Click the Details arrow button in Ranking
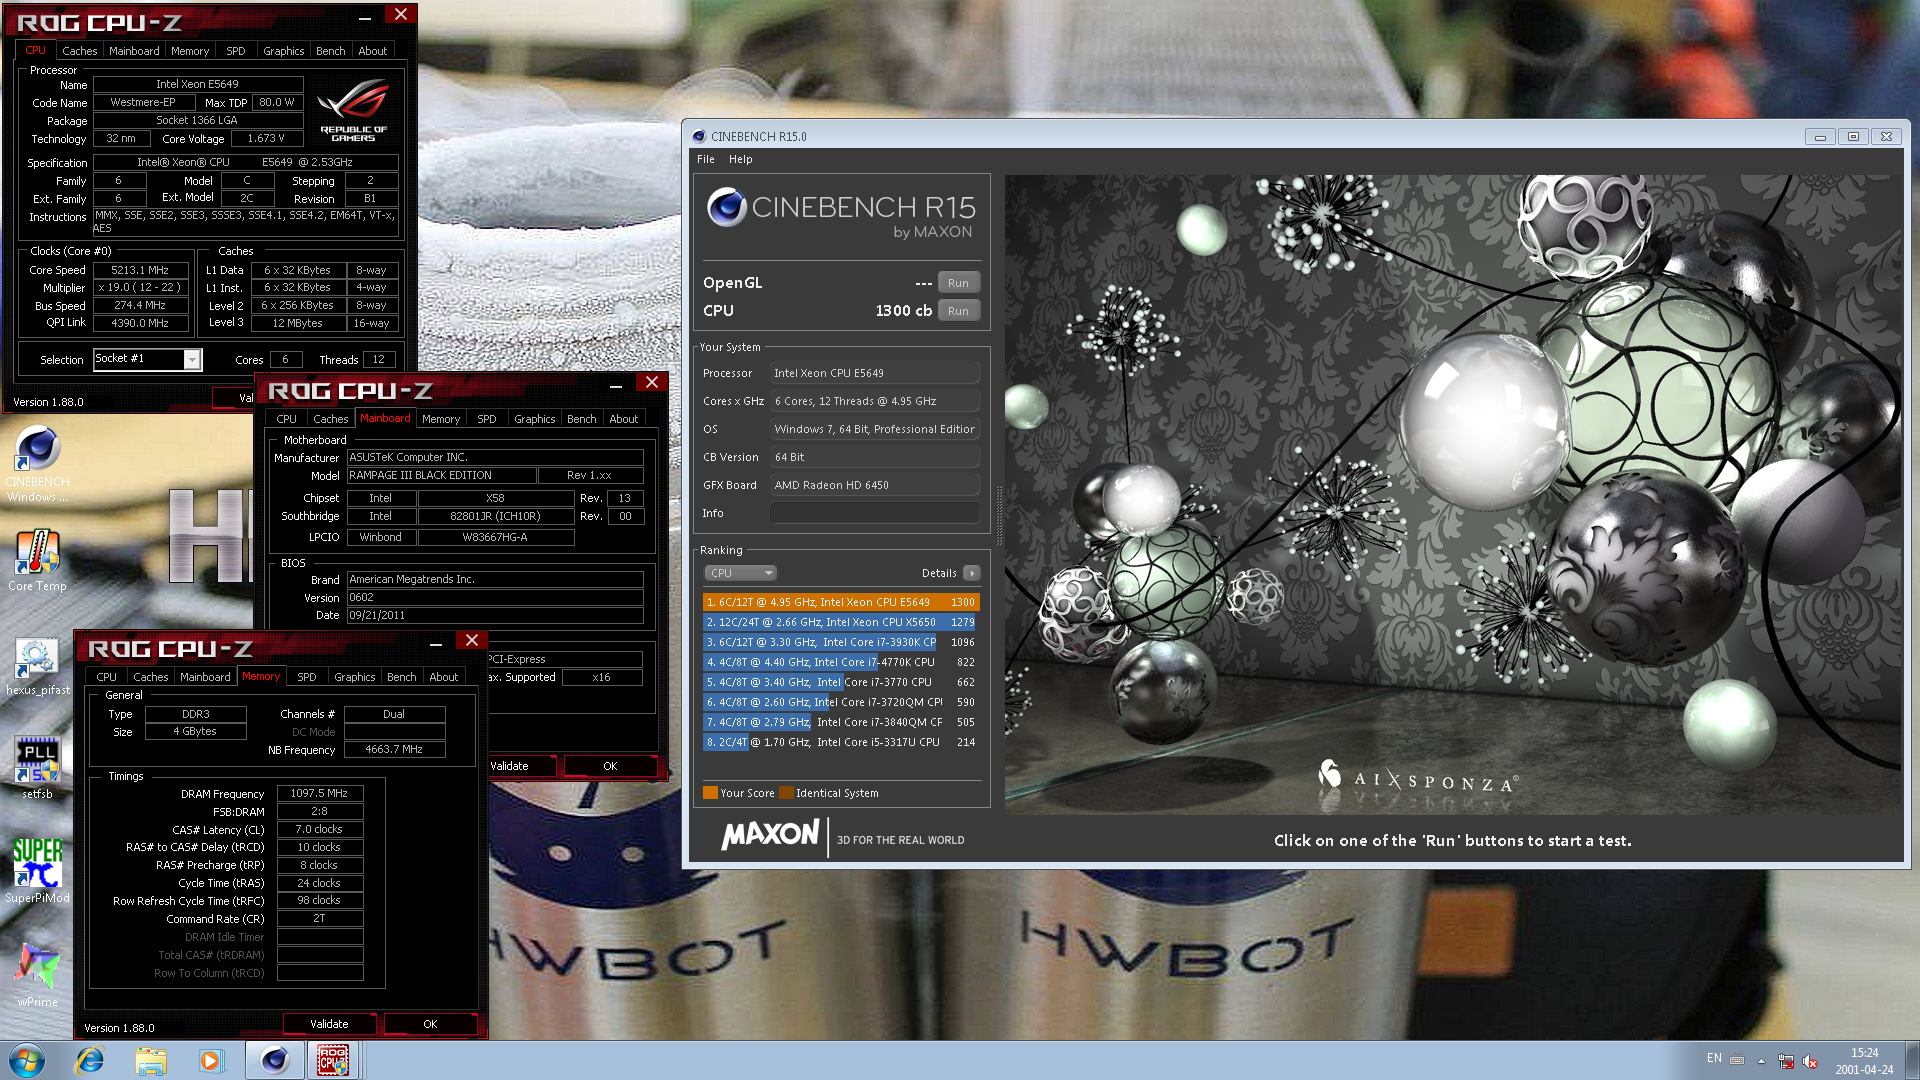This screenshot has width=1920, height=1080. click(971, 573)
